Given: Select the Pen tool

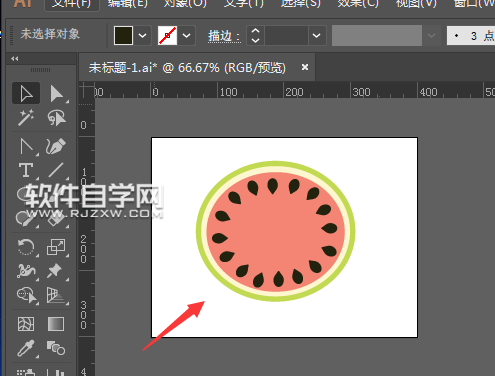Looking at the screenshot, I should pos(26,146).
